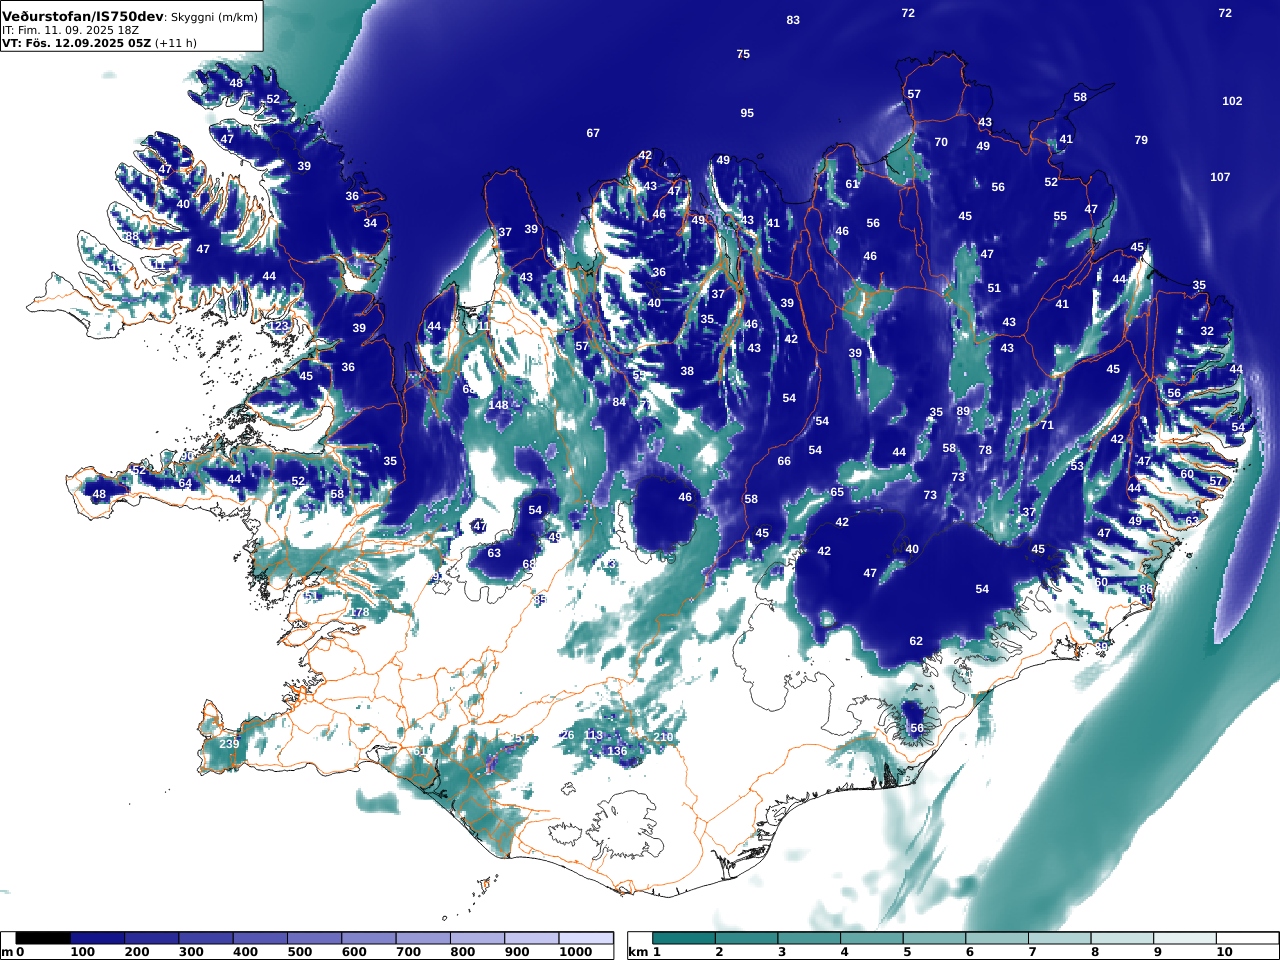Click the white 9–10 km legend swatch
This screenshot has height=960, width=1280.
pyautogui.click(x=1185, y=938)
